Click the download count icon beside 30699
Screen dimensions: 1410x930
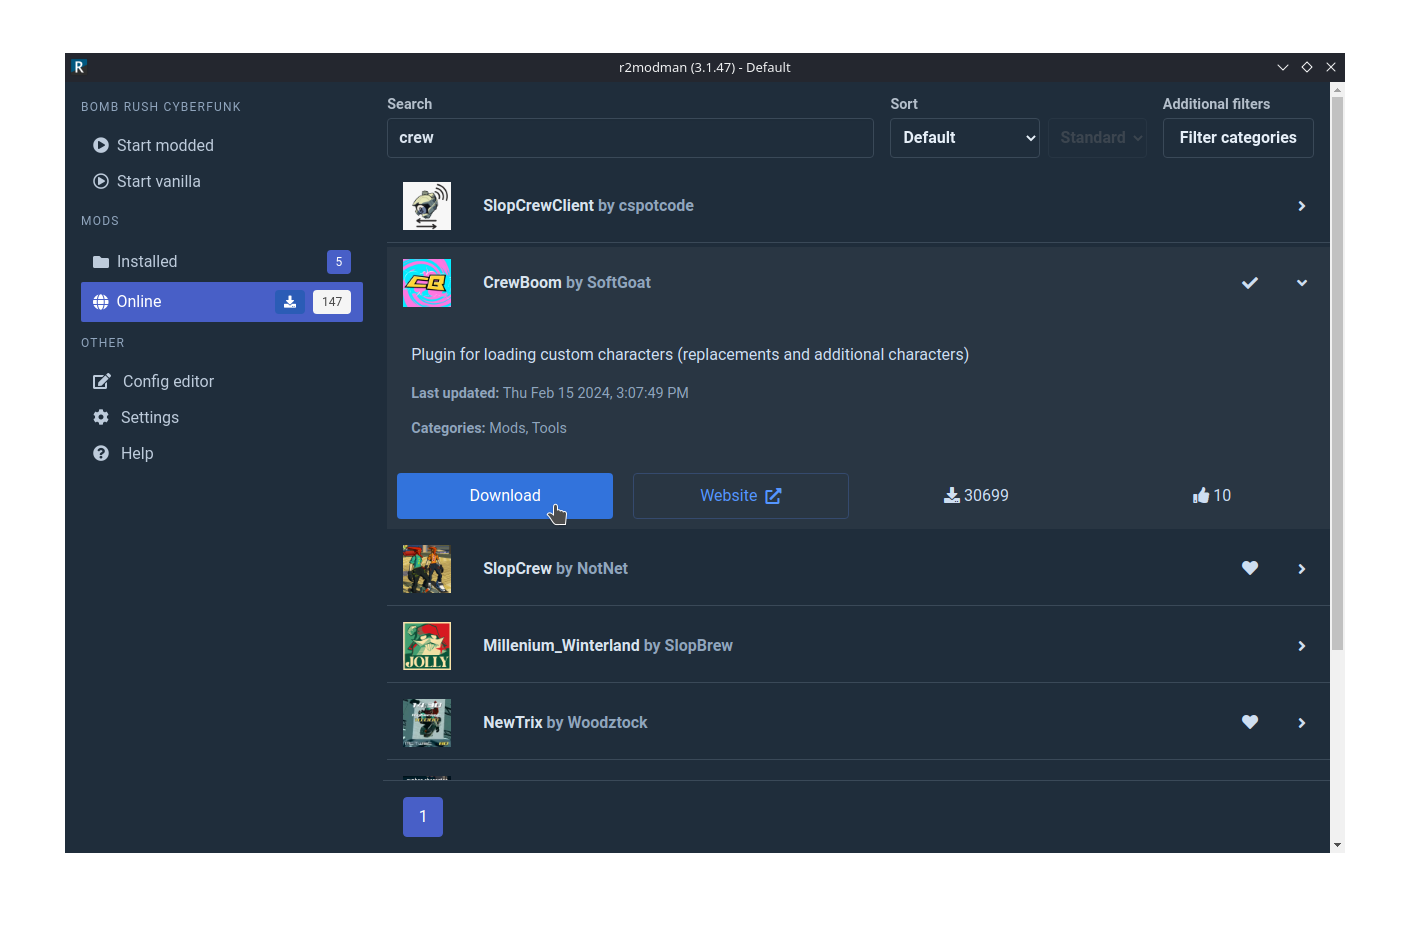coord(952,495)
